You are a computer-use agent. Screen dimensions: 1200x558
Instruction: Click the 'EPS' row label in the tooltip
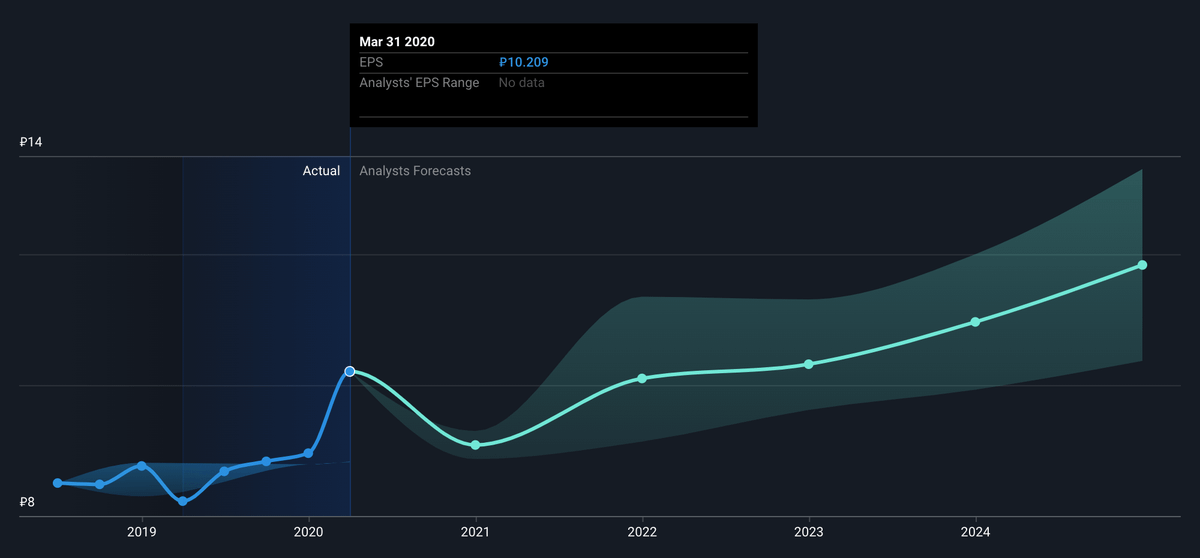(371, 62)
